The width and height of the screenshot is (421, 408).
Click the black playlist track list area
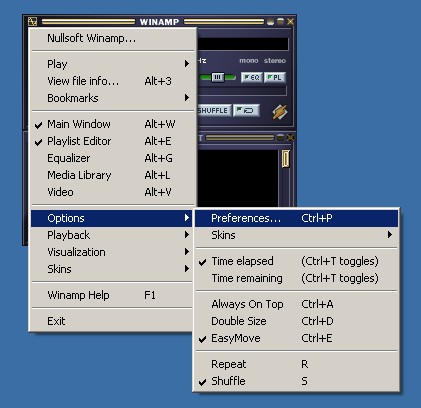click(238, 178)
